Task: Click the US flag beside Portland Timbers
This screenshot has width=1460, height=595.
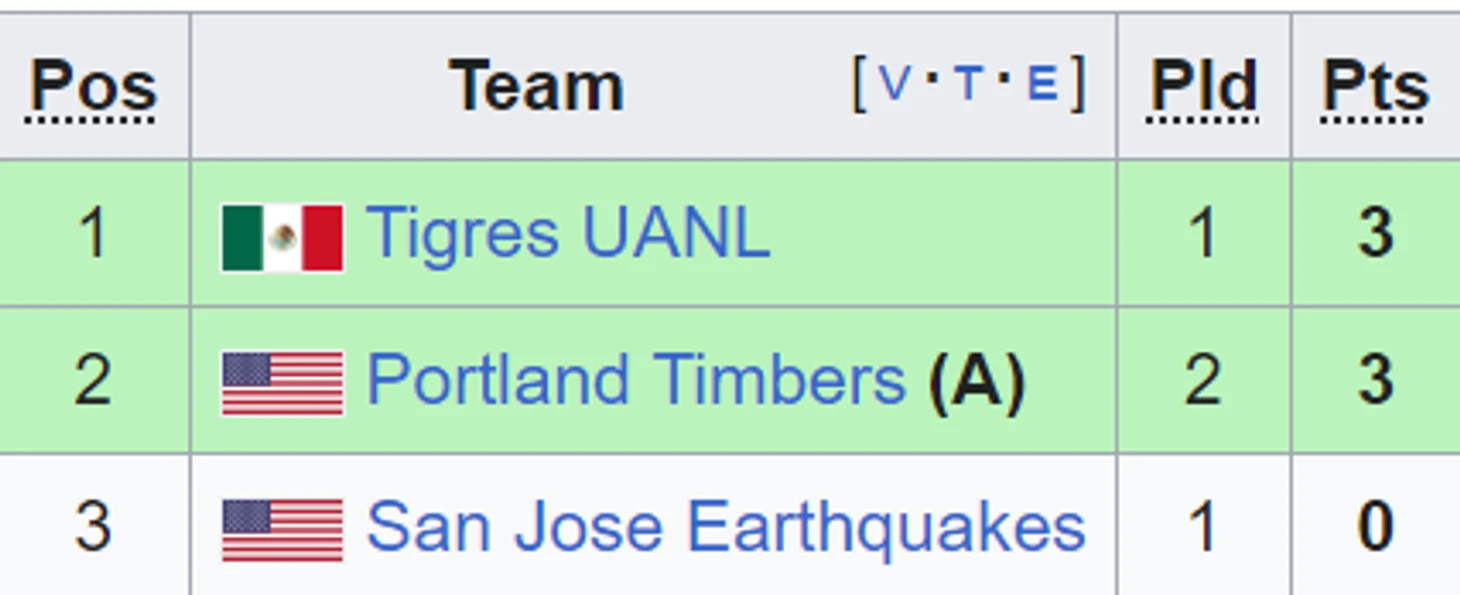Action: (283, 383)
